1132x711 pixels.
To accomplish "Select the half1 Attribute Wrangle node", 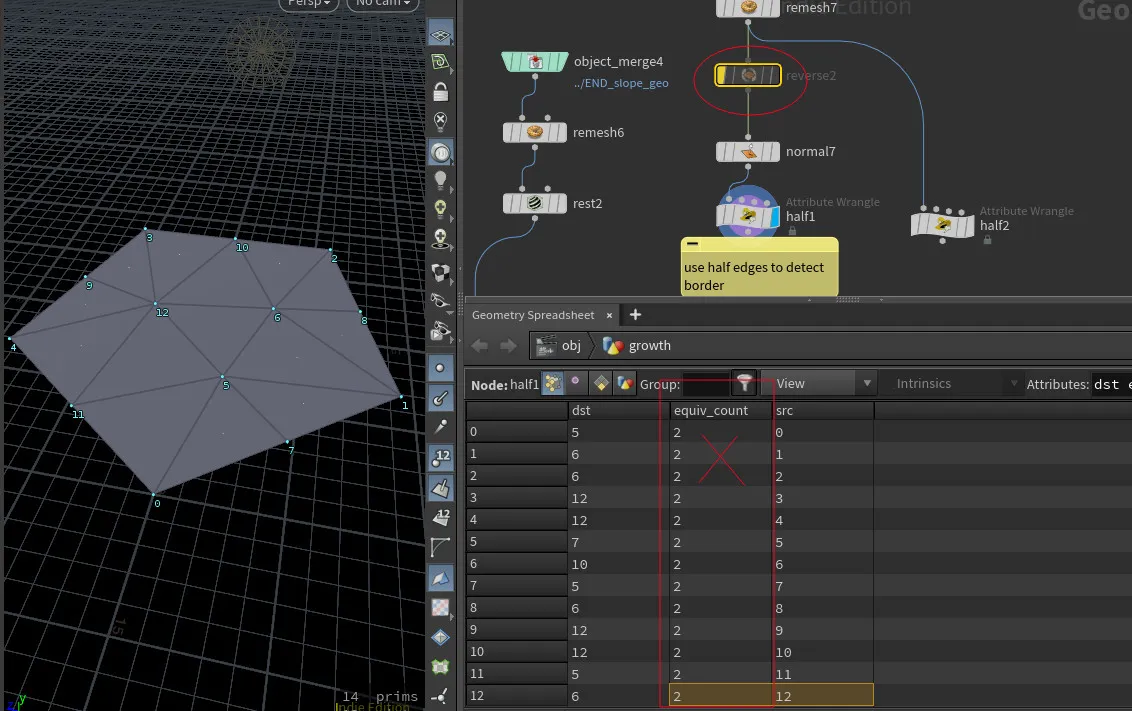I will (x=748, y=216).
